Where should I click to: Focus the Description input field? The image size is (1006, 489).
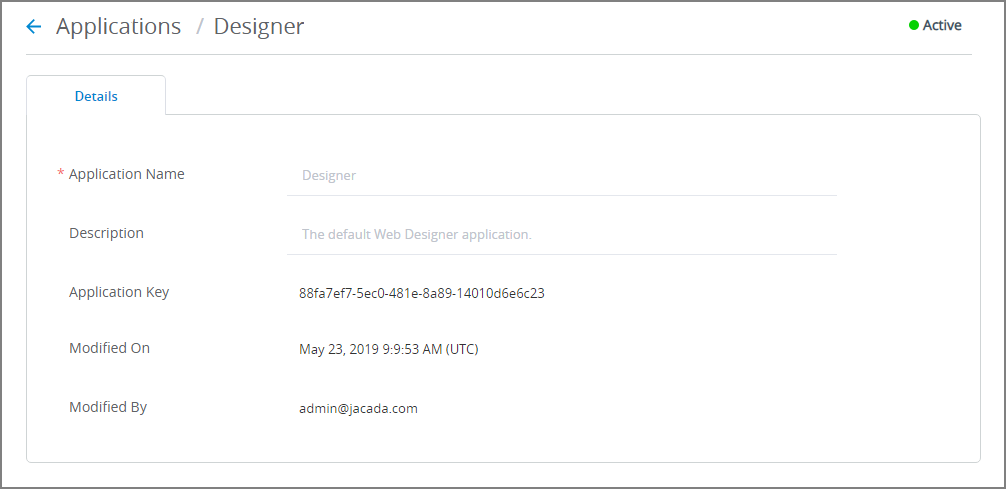pos(562,234)
